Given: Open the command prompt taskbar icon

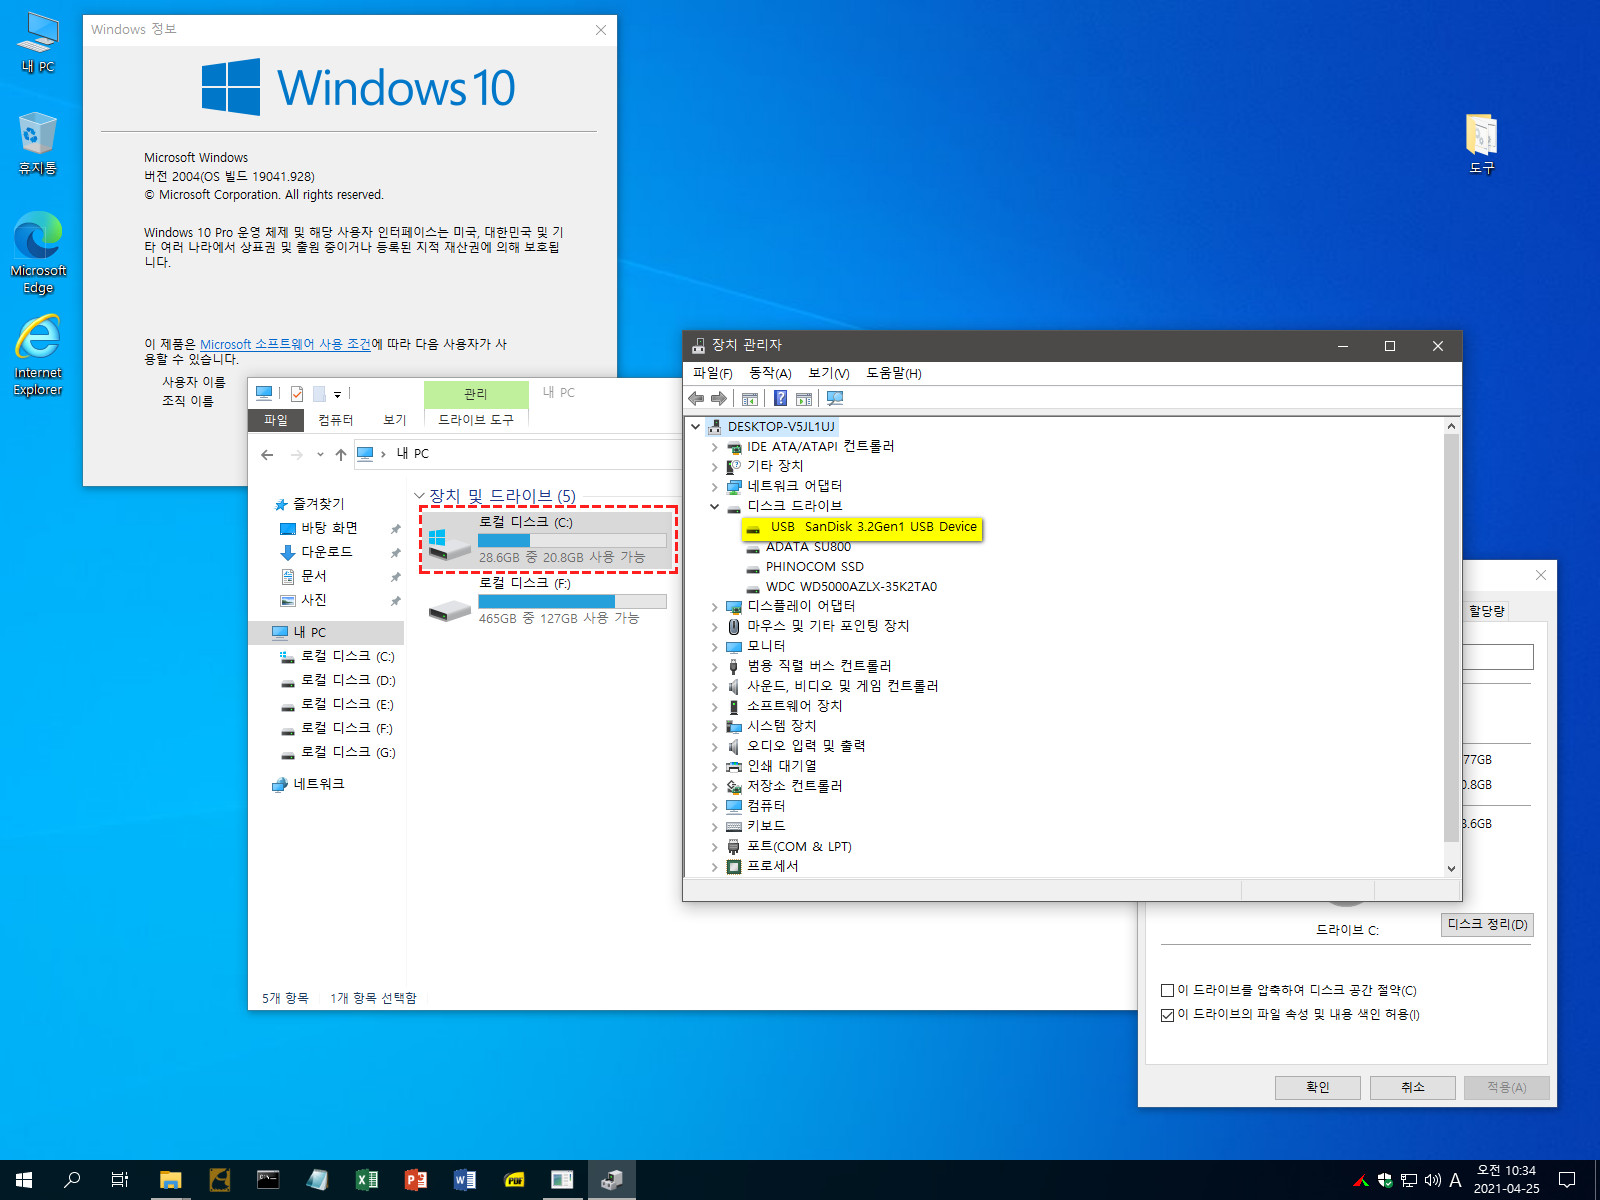Looking at the screenshot, I should point(268,1180).
